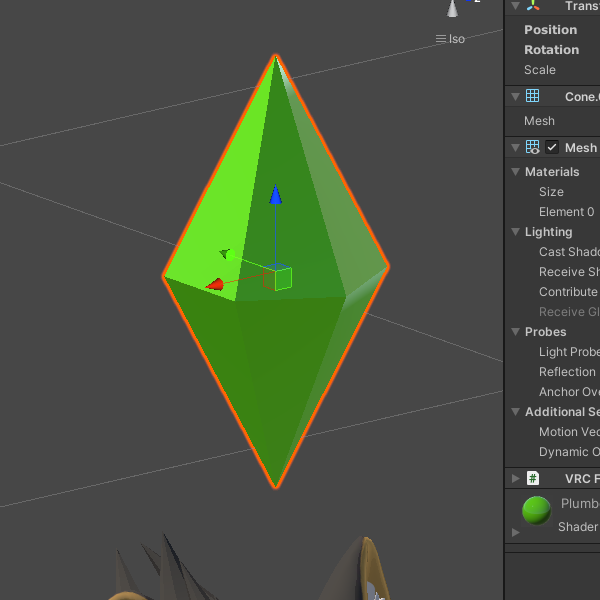Click the green Y-axis move arrow
This screenshot has height=600, width=600.
[227, 254]
